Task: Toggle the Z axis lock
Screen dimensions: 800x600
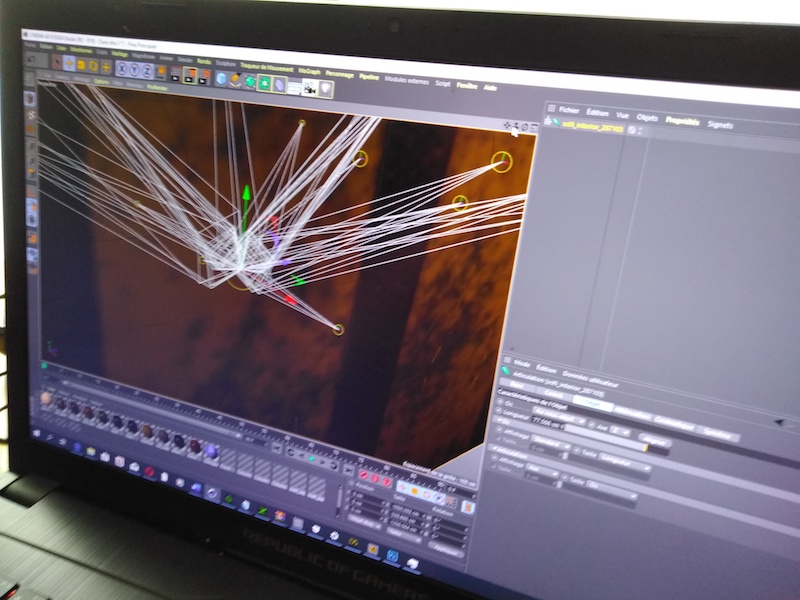Action: click(x=147, y=71)
